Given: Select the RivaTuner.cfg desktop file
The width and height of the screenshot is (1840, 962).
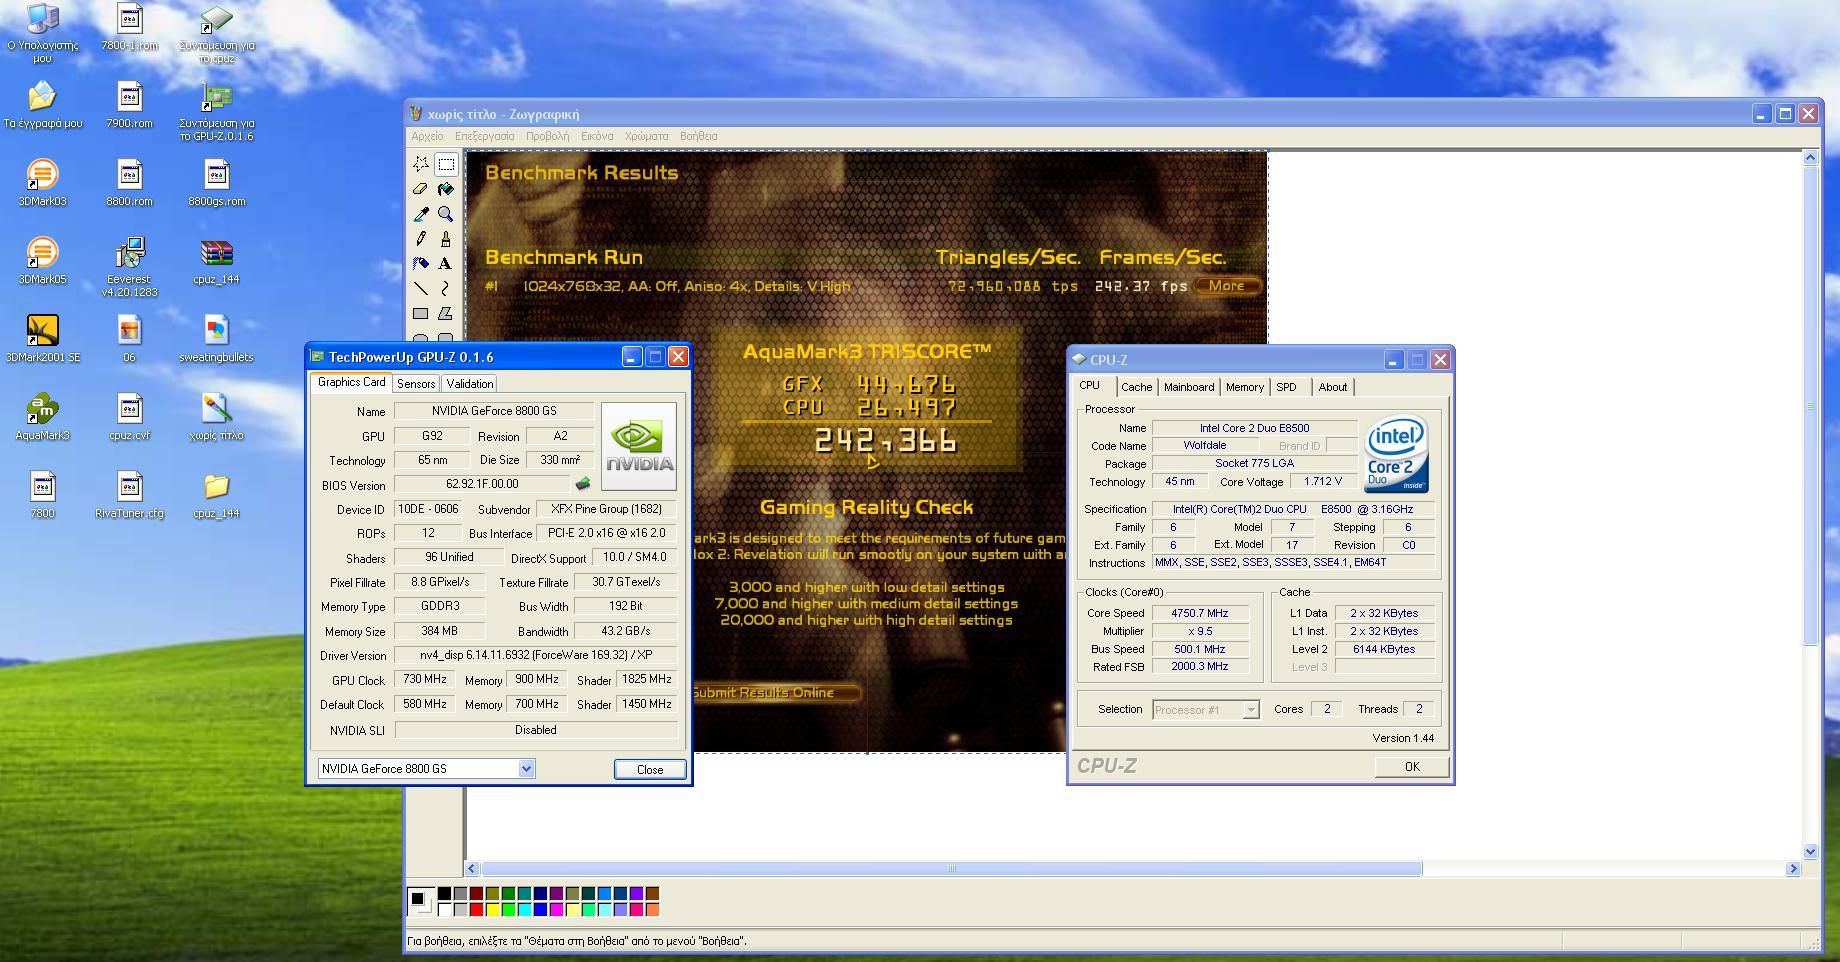Looking at the screenshot, I should [x=129, y=495].
